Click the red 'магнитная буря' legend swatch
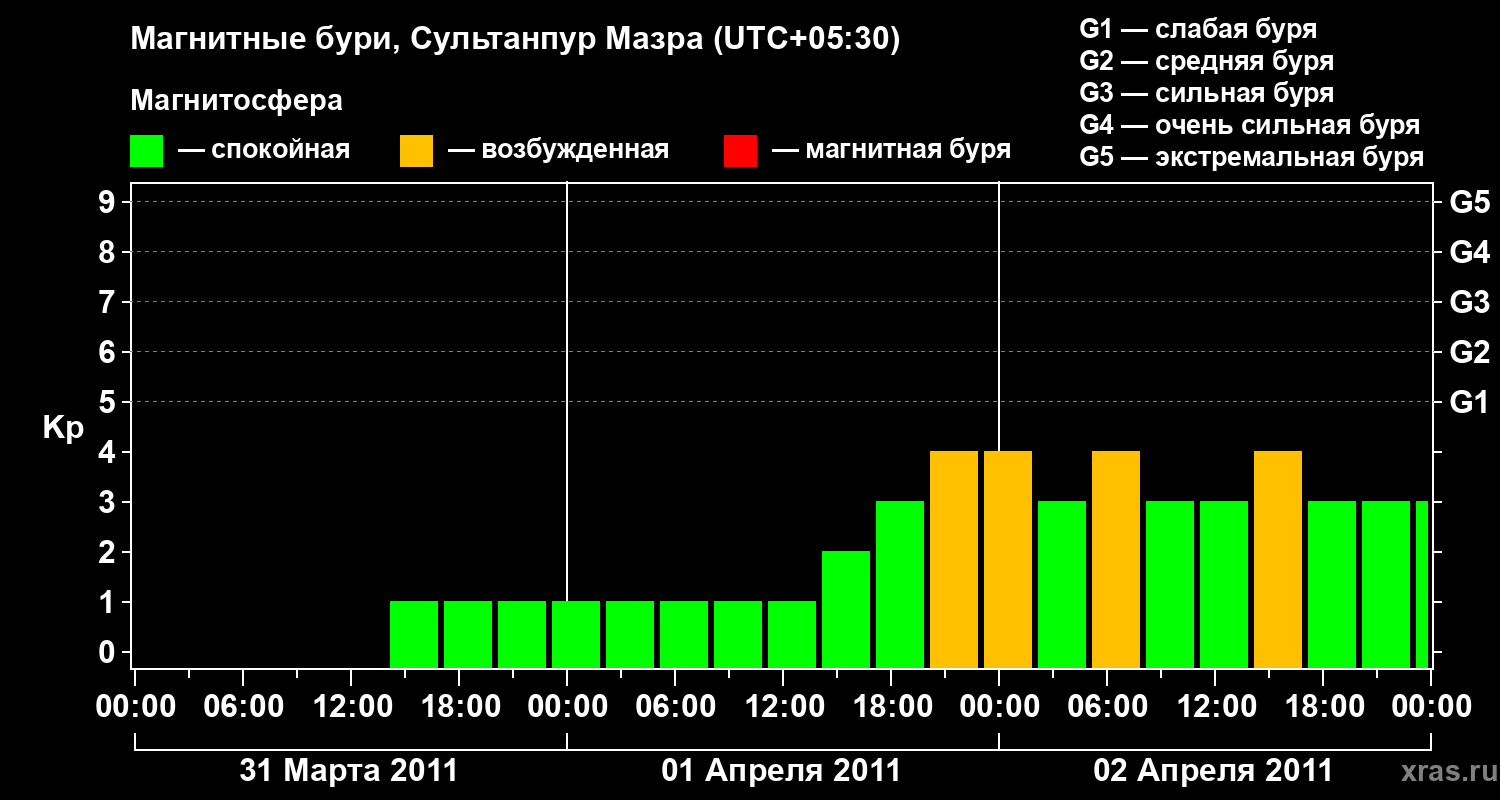Image resolution: width=1500 pixels, height=800 pixels. (740, 151)
